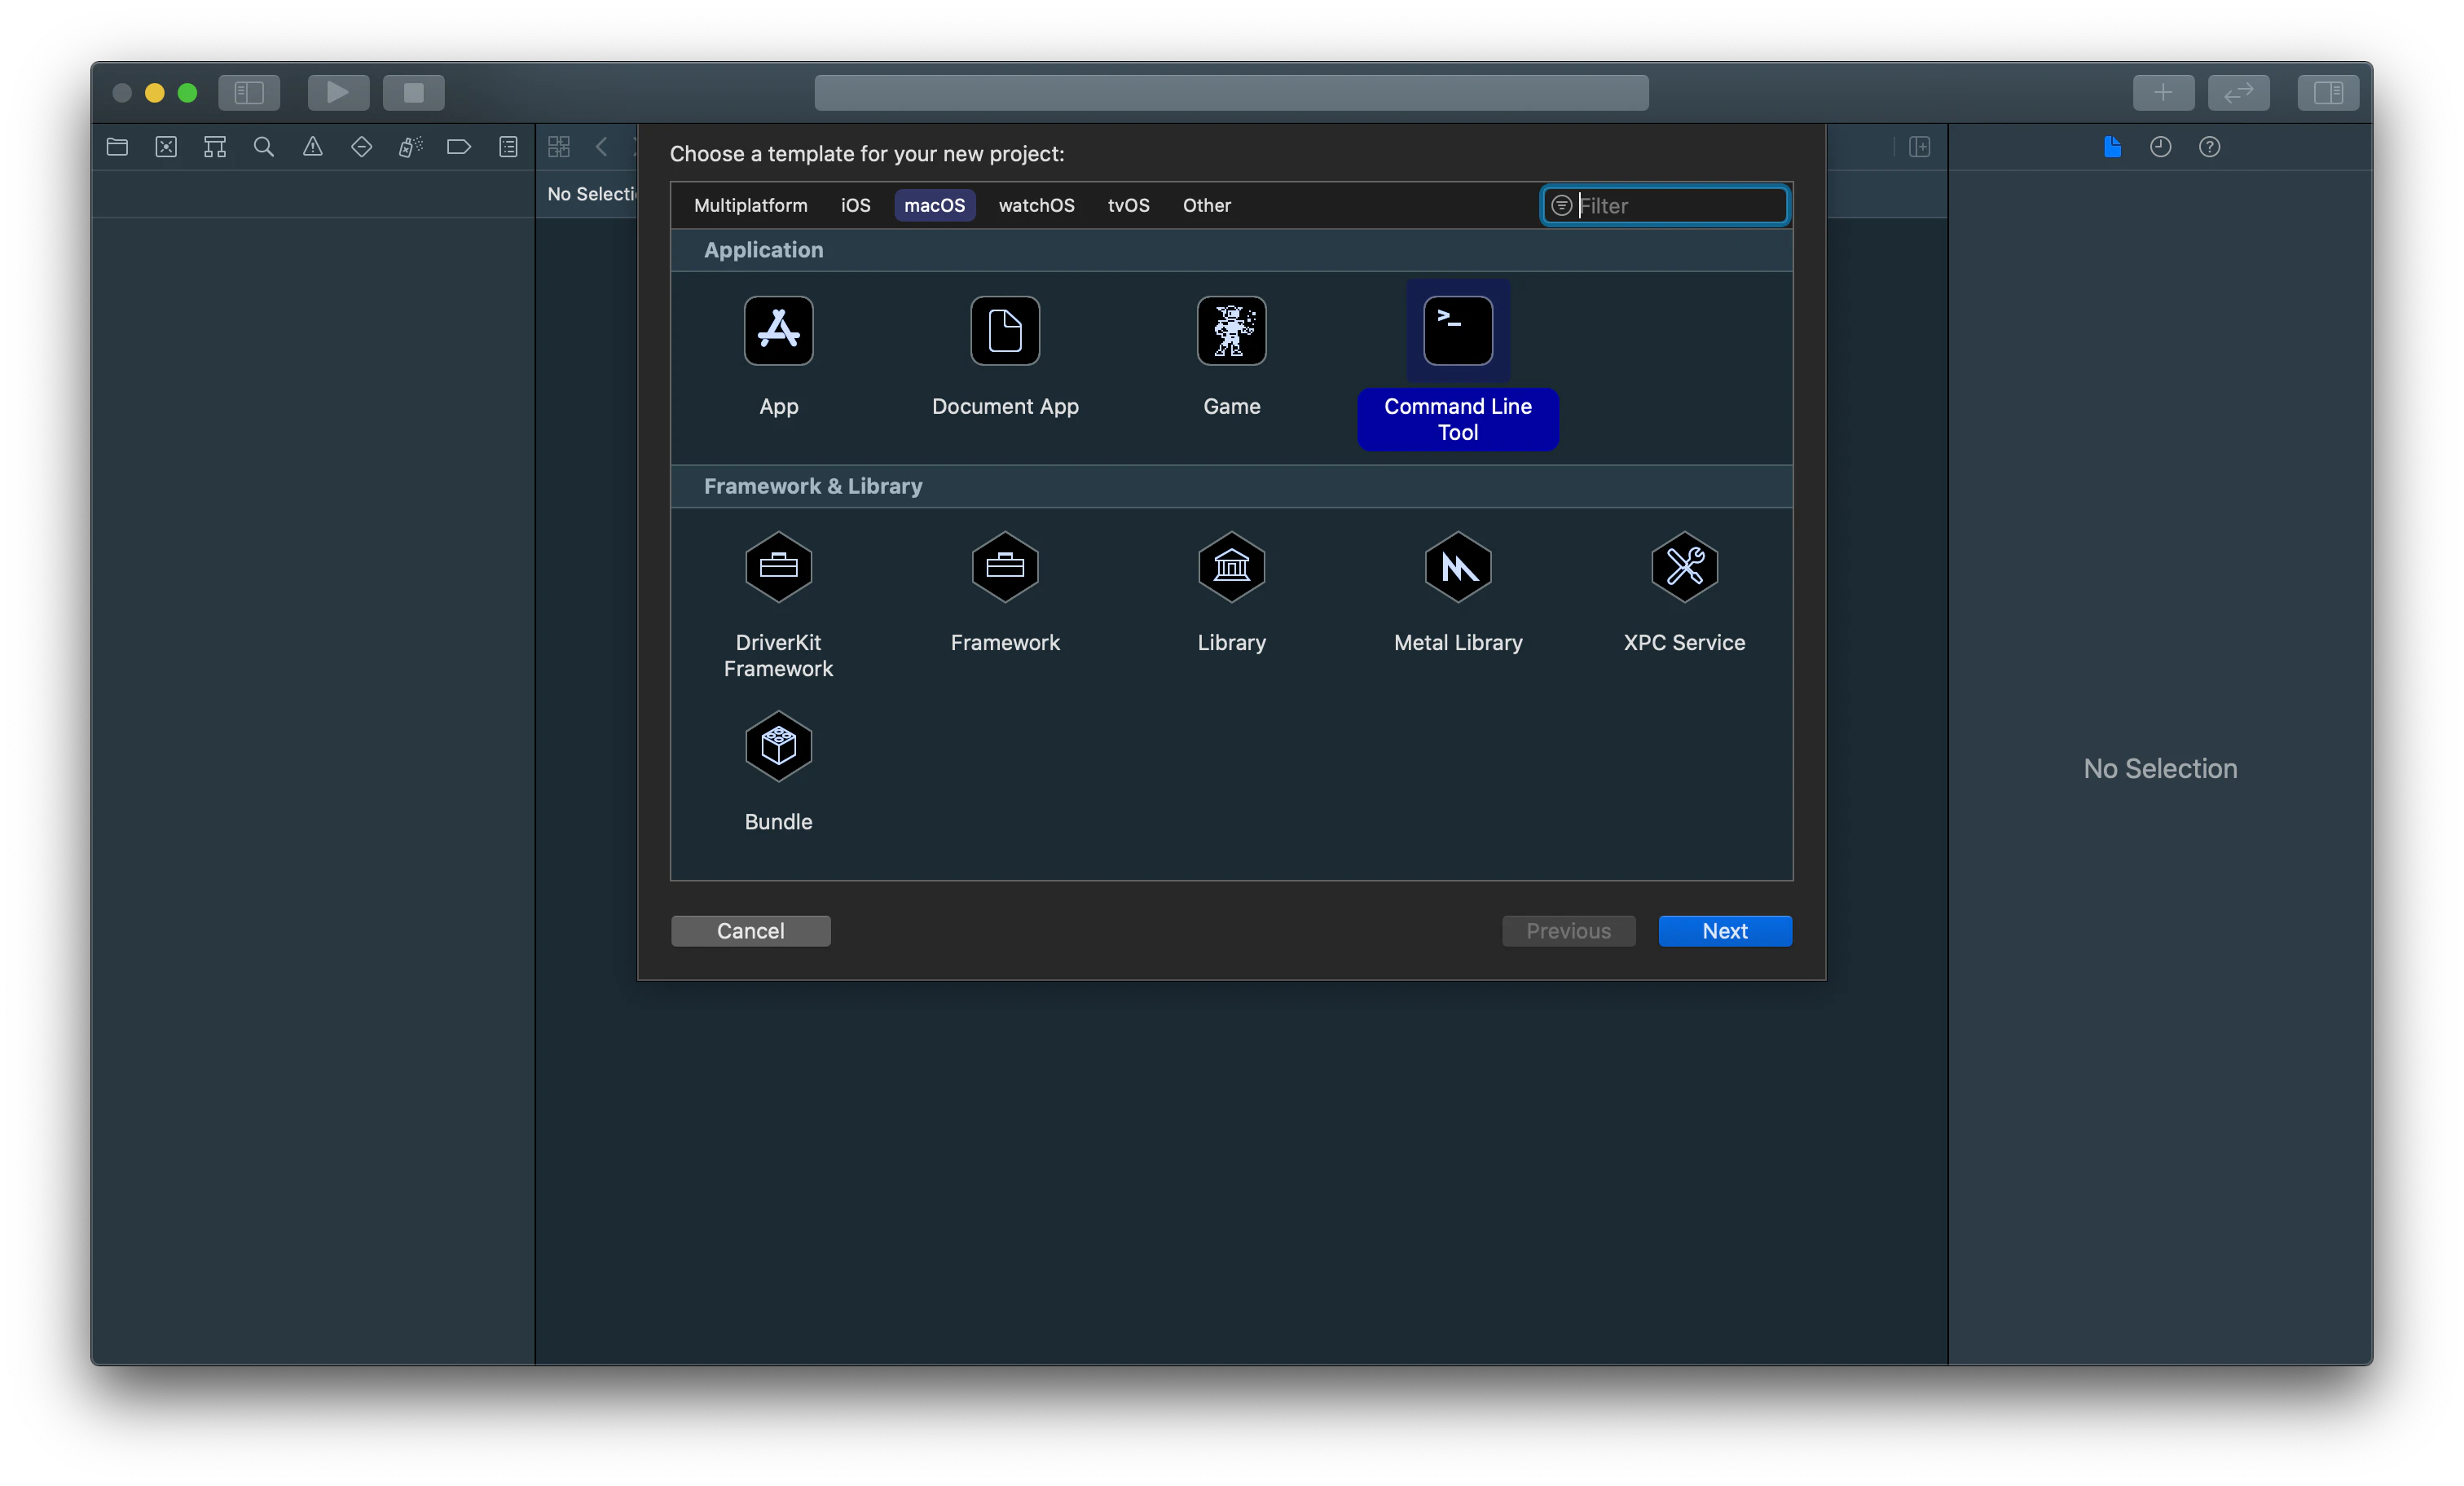Open the tvOS tab
Screen dimensions: 2464x1486
[x=1128, y=205]
